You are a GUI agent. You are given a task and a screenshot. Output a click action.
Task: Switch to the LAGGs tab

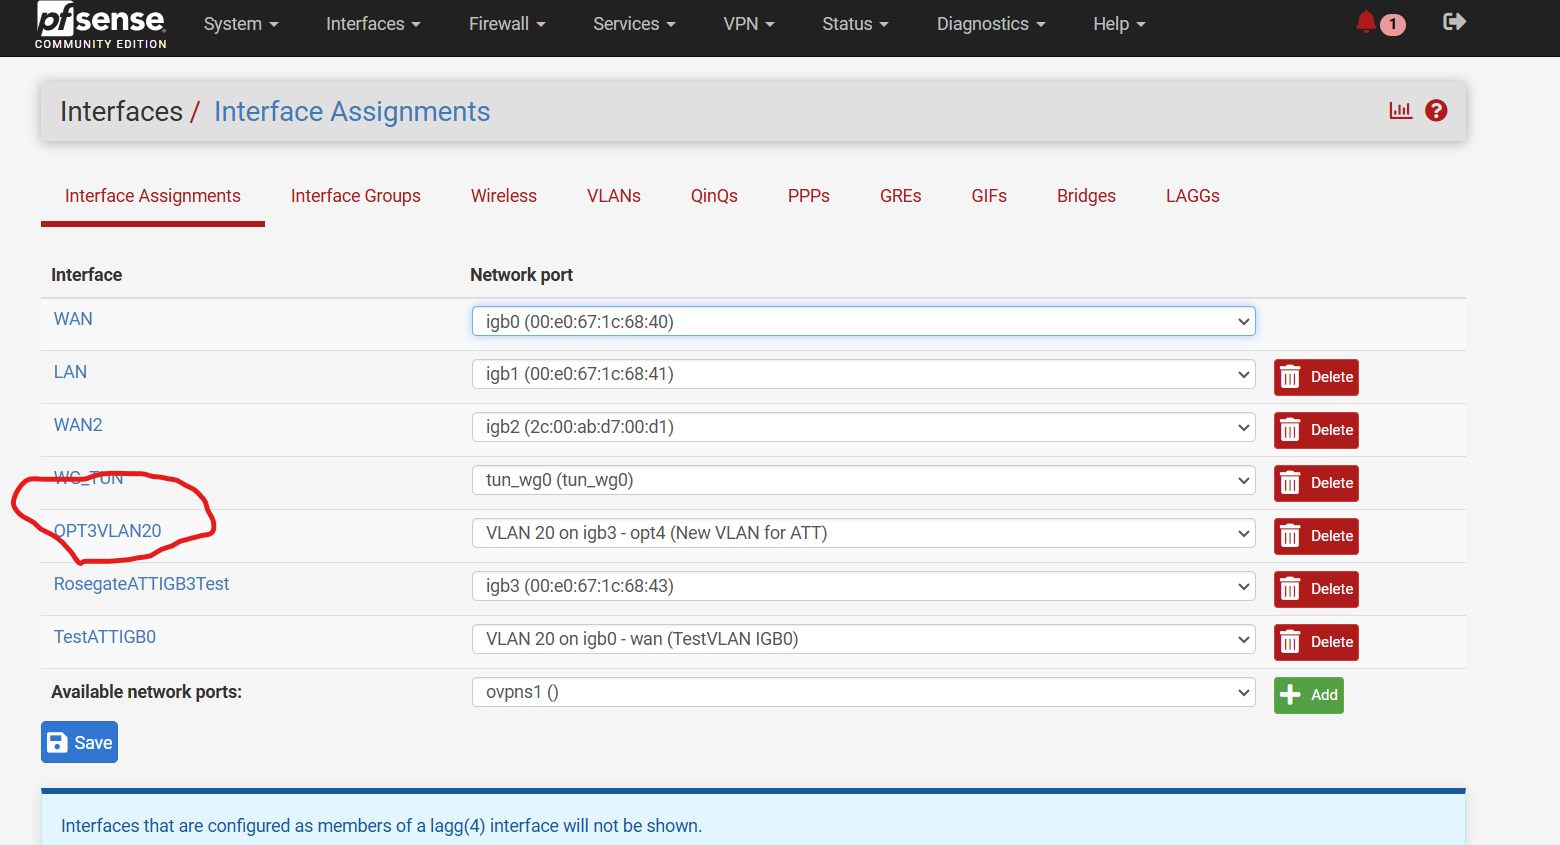(1193, 196)
